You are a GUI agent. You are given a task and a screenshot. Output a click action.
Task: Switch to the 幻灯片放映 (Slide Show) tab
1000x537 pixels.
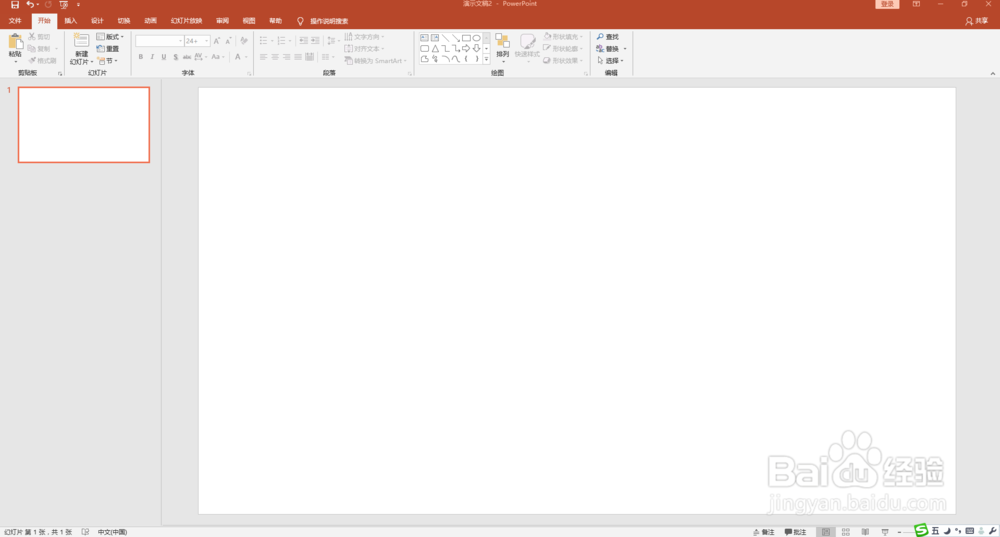(186, 21)
